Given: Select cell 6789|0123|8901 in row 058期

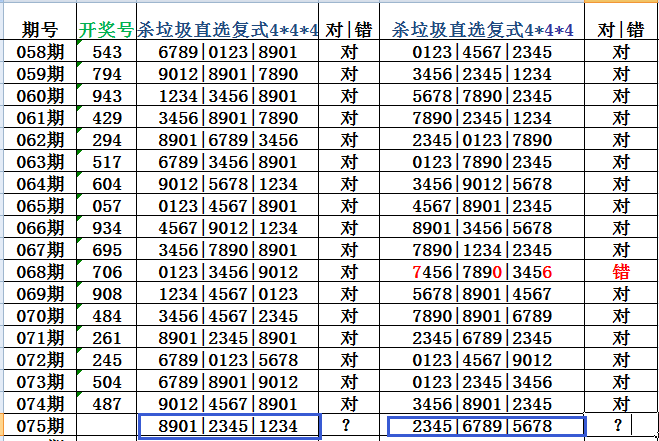Looking at the screenshot, I should coord(227,51).
